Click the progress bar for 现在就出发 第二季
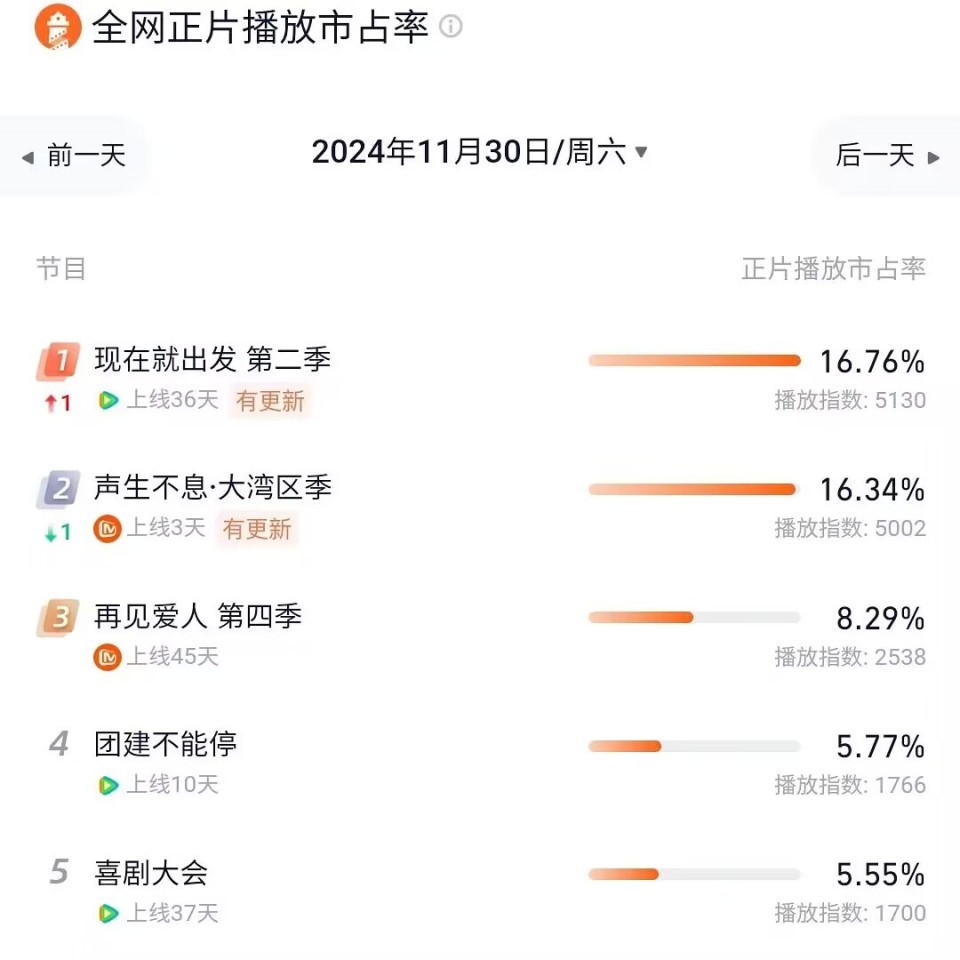The height and width of the screenshot is (960, 960). point(694,360)
